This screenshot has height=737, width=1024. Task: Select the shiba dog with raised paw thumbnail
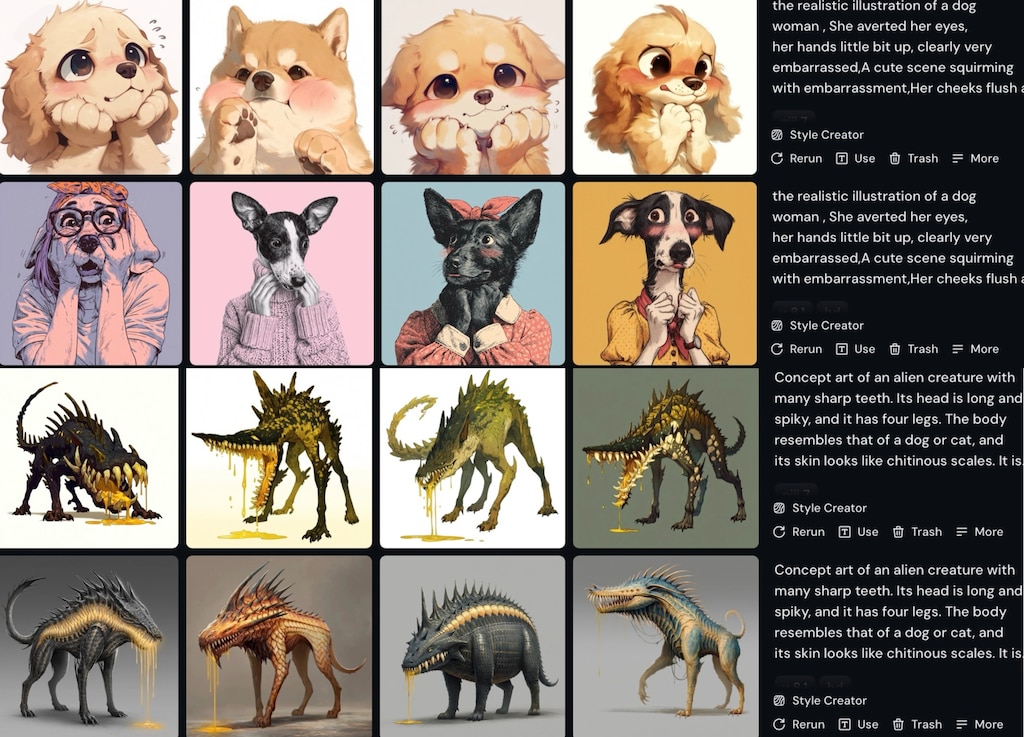[281, 87]
